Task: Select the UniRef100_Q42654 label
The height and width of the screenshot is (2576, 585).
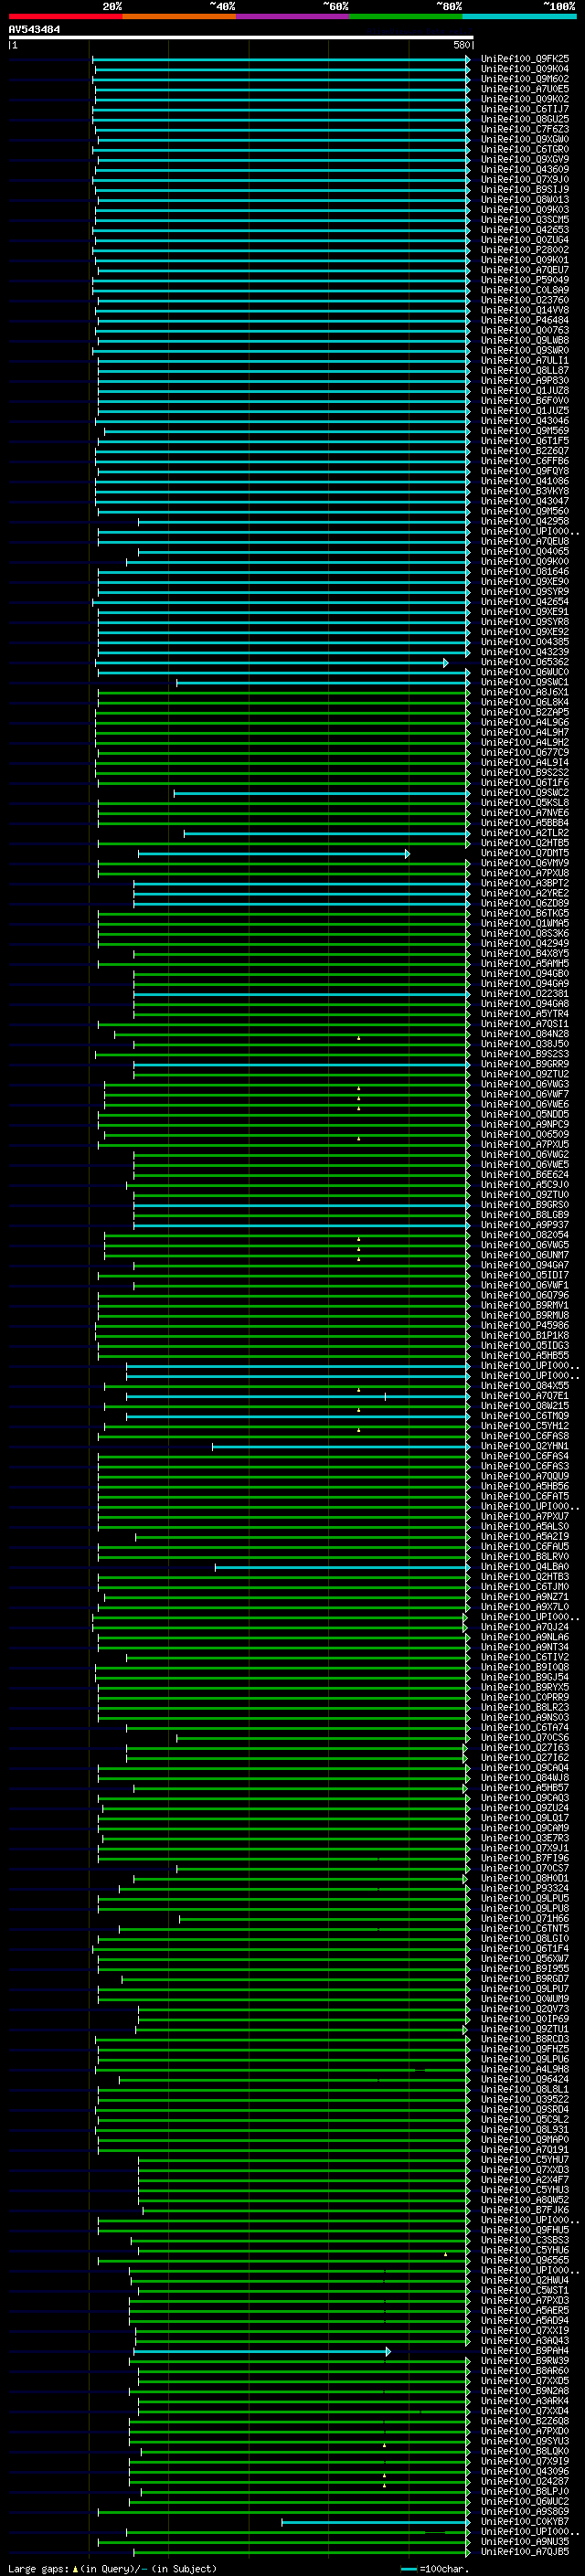Action: 525,602
